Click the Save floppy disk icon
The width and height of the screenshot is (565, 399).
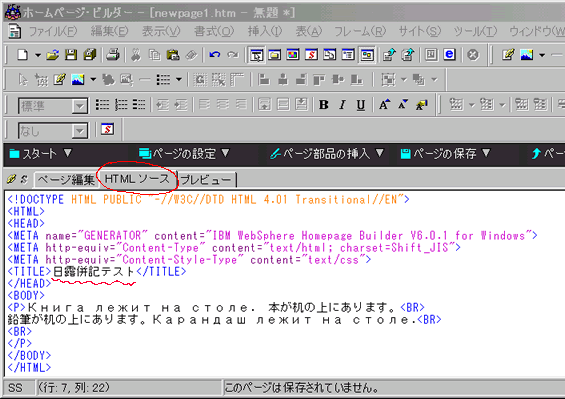pos(71,55)
